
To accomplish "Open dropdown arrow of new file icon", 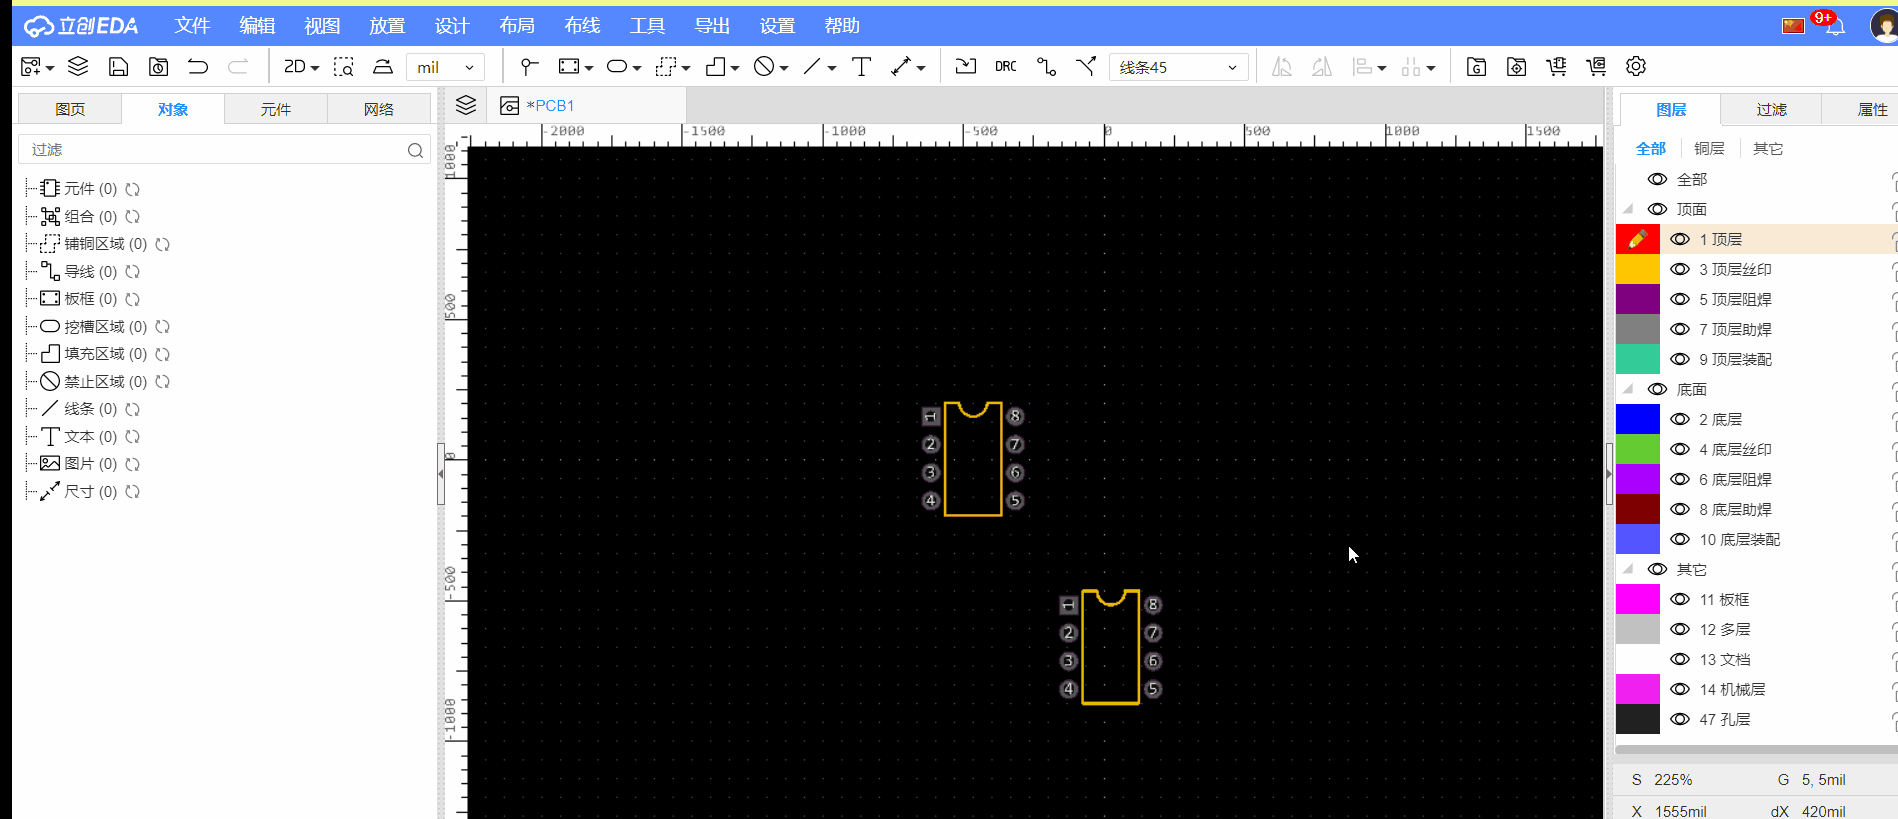I will coord(50,68).
